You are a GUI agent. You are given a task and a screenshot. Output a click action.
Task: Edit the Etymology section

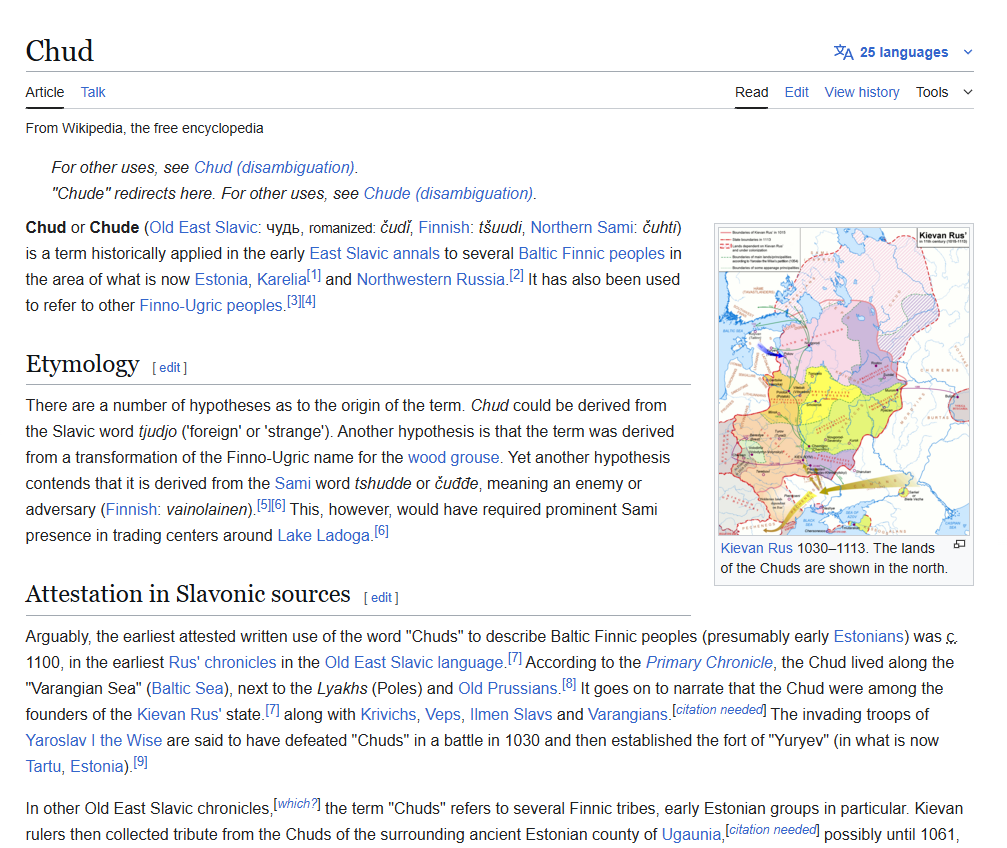click(170, 367)
